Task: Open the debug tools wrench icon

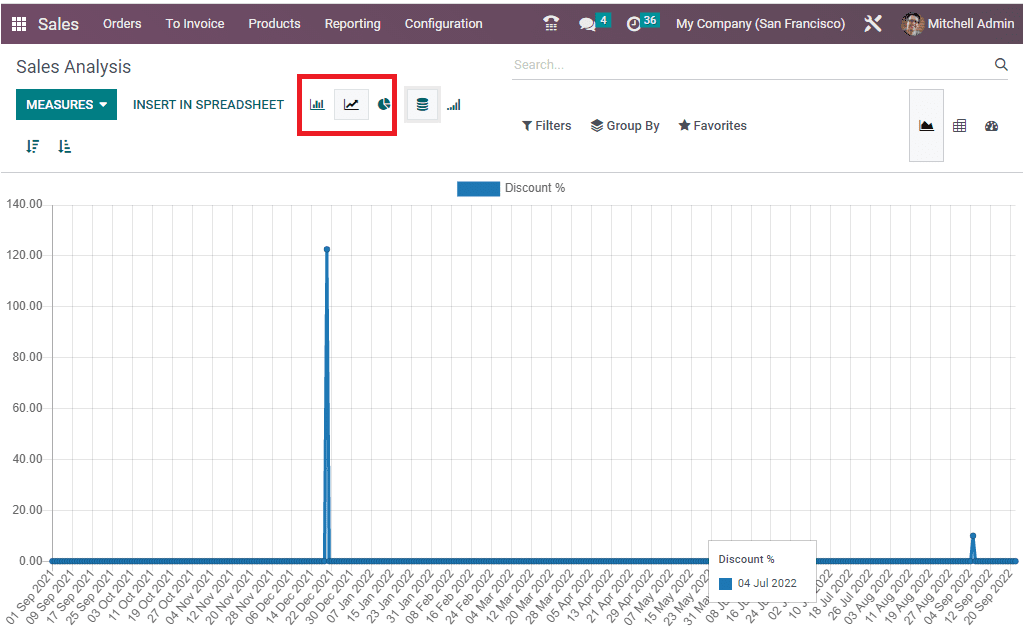Action: tap(873, 24)
